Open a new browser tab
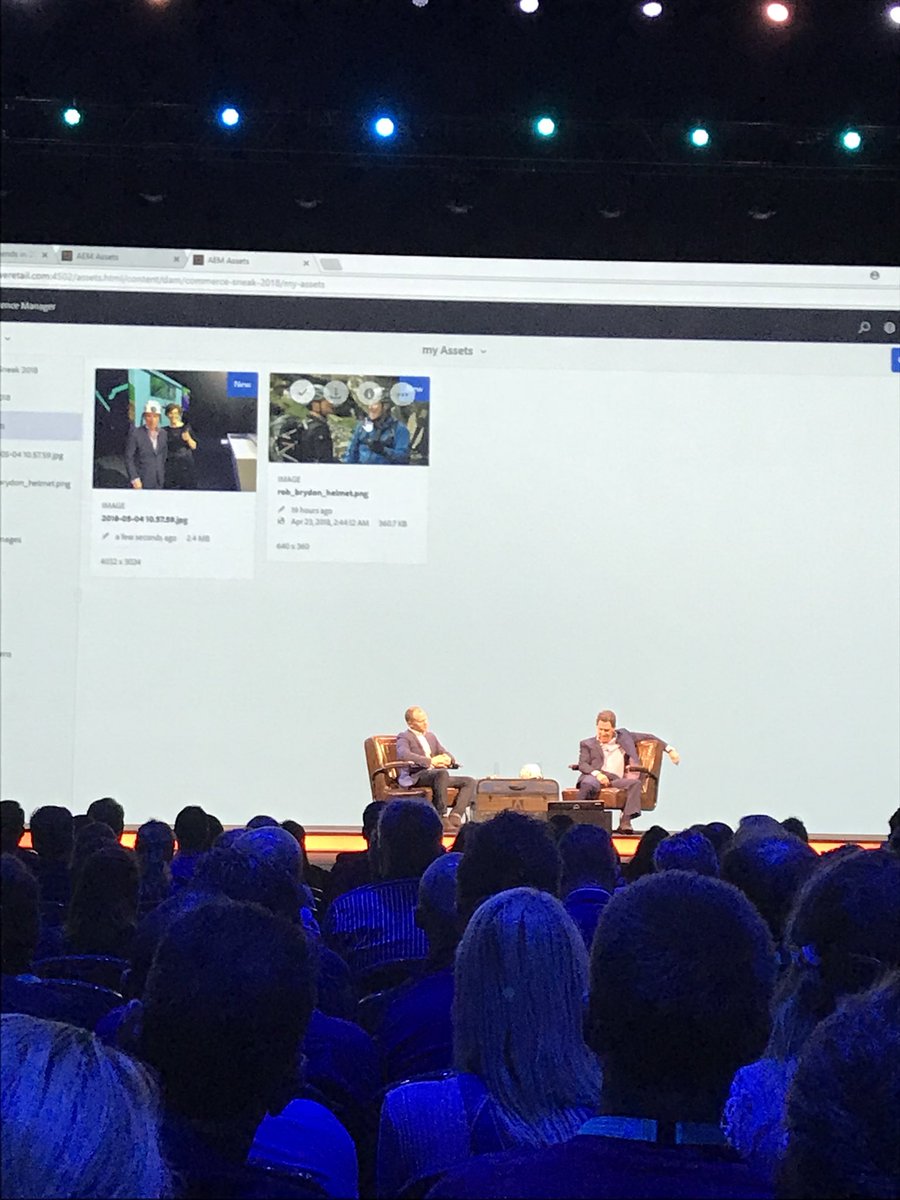 pos(331,264)
